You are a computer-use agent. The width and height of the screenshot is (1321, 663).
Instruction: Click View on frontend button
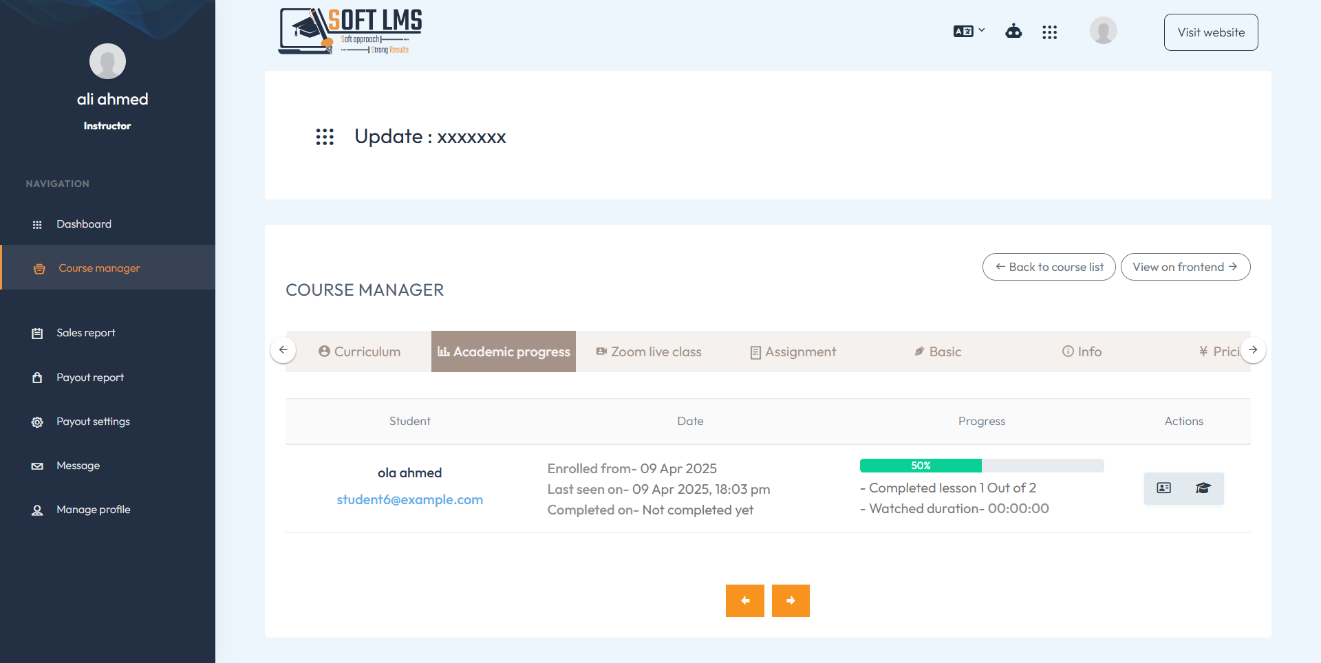[1185, 267]
